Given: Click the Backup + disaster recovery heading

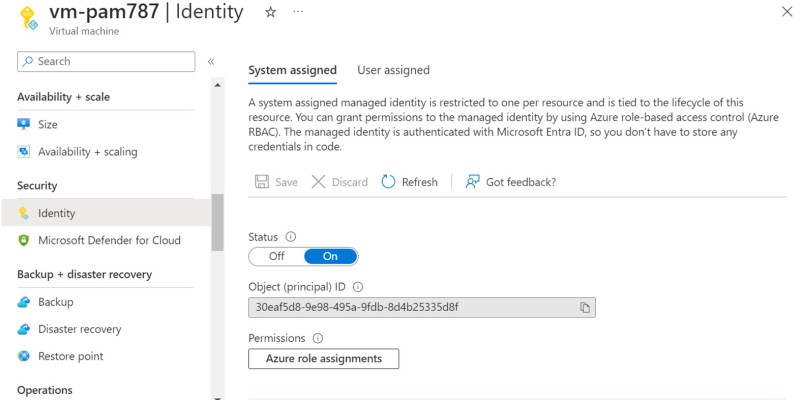Looking at the screenshot, I should 85,274.
